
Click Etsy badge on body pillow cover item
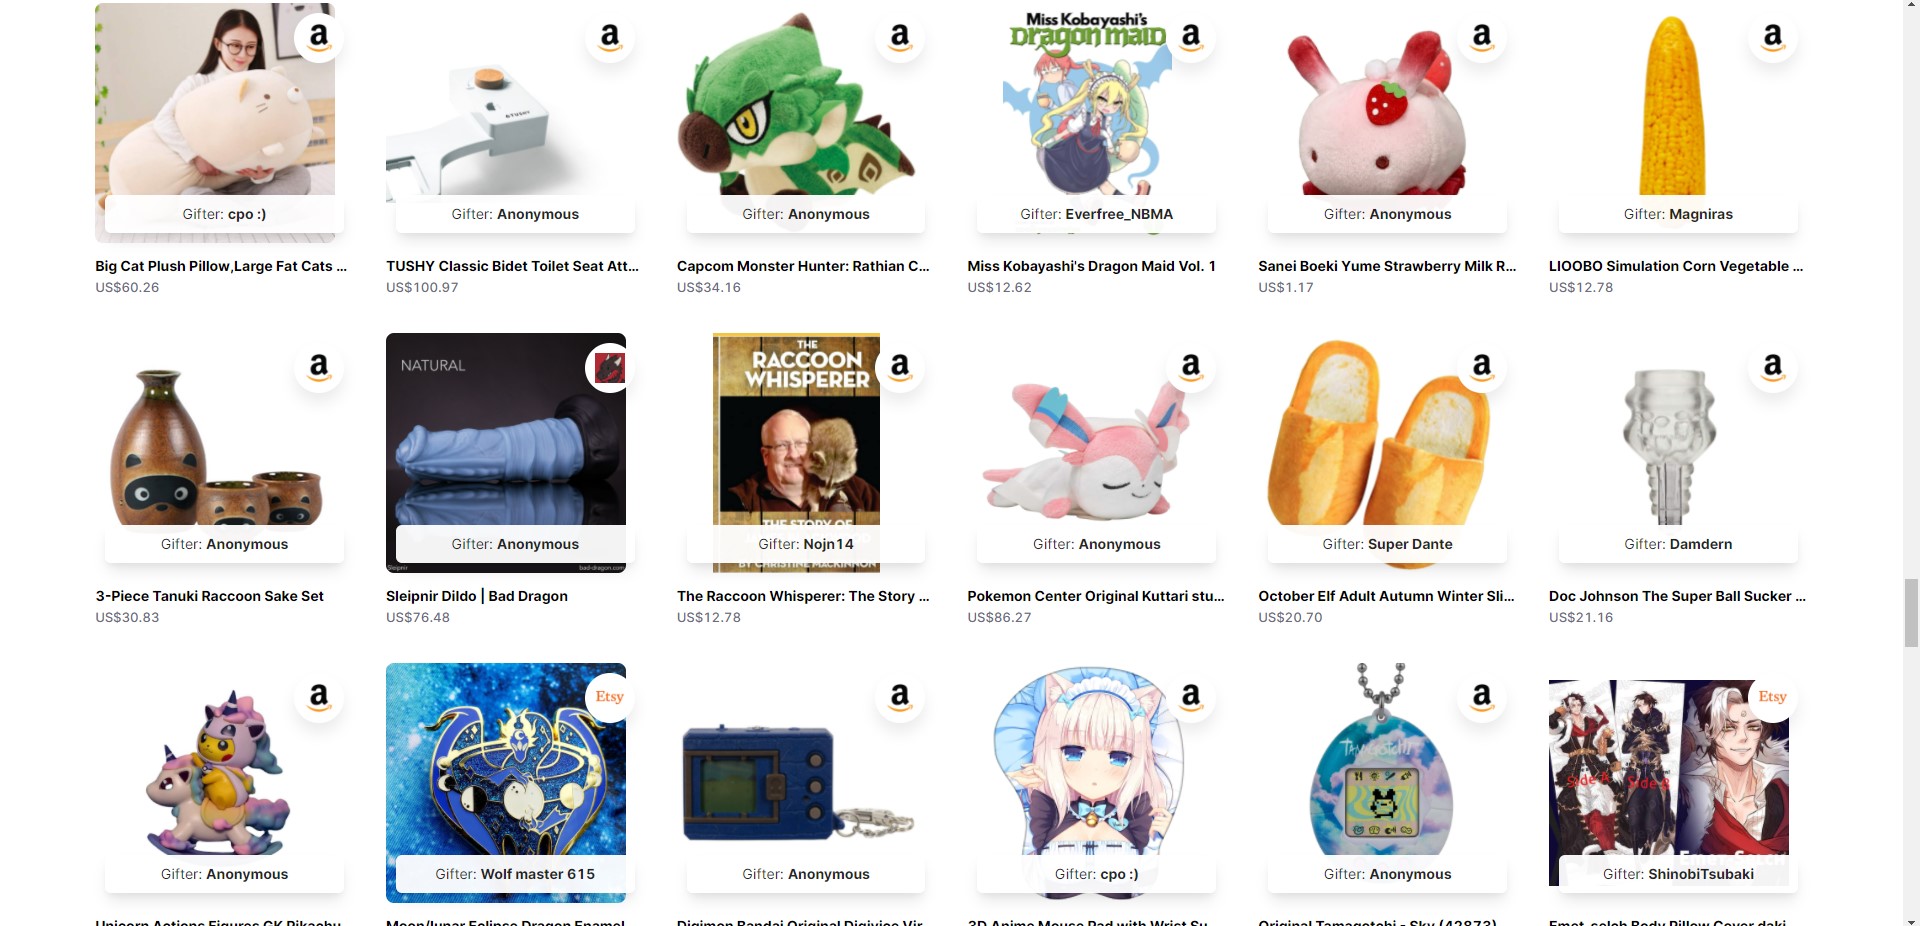[1773, 697]
